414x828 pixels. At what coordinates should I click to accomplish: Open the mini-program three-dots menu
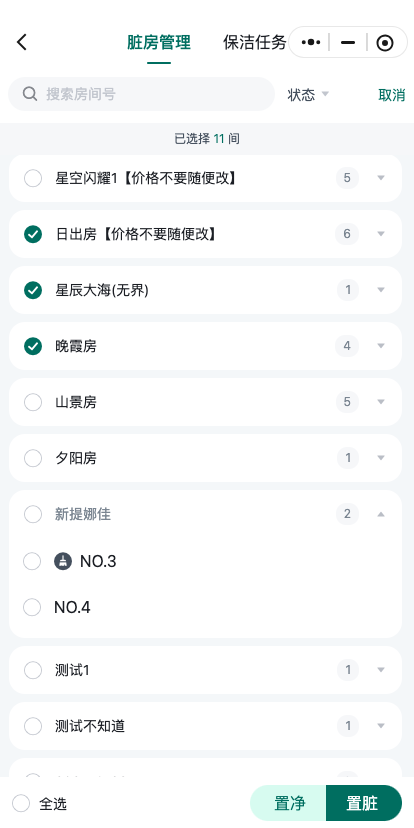pyautogui.click(x=311, y=43)
